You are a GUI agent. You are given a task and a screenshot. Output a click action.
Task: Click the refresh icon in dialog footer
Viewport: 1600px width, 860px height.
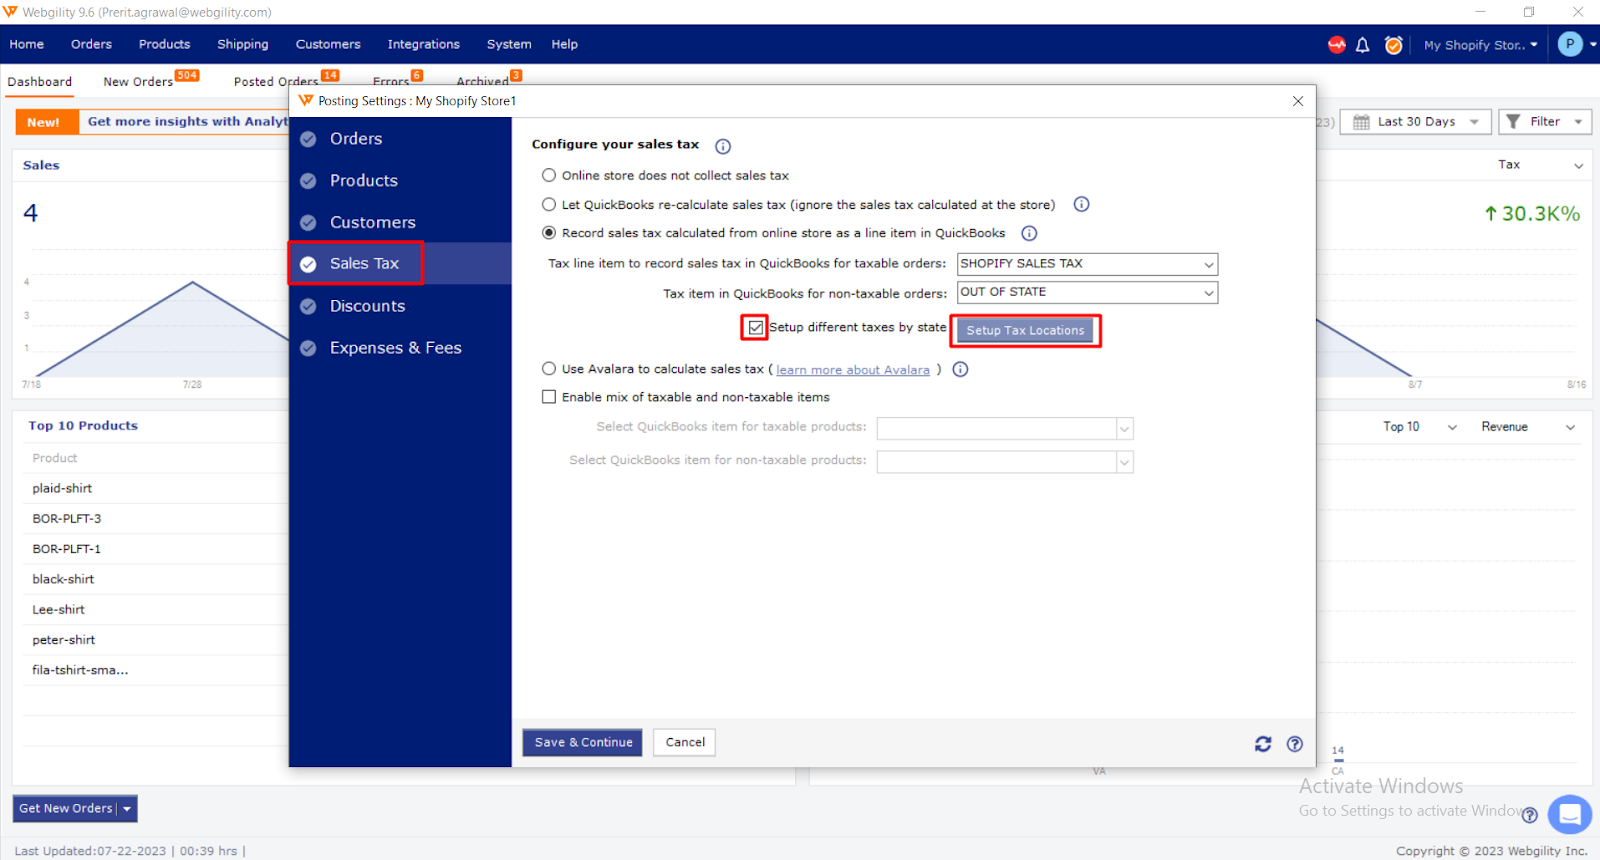1263,744
